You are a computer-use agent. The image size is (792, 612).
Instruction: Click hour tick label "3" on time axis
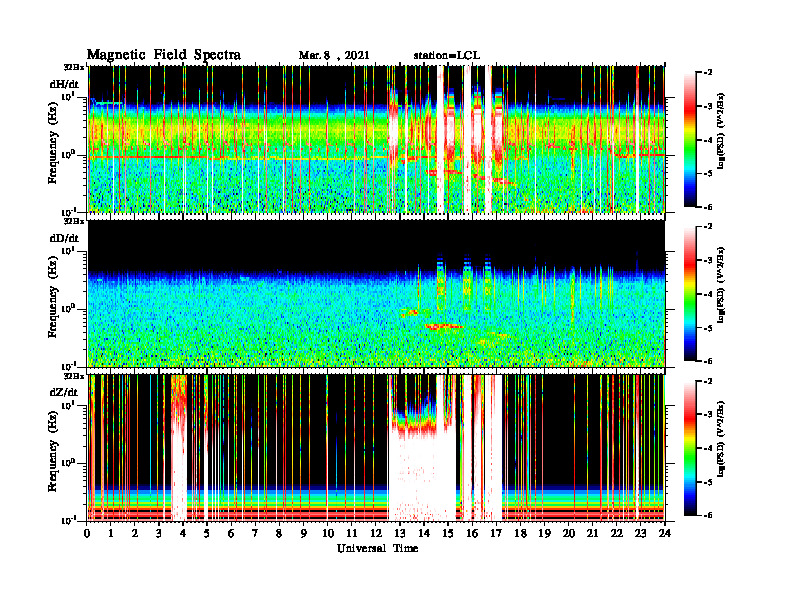159,533
